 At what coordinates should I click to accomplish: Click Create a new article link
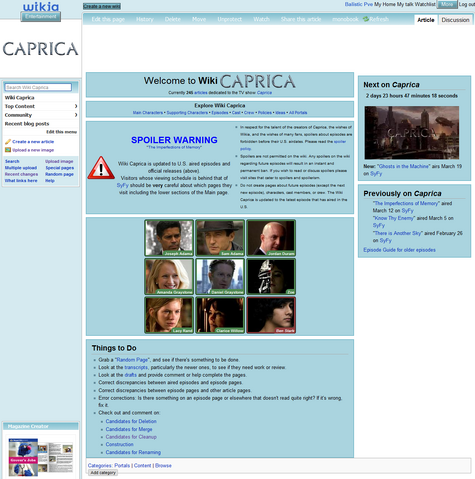(x=33, y=142)
